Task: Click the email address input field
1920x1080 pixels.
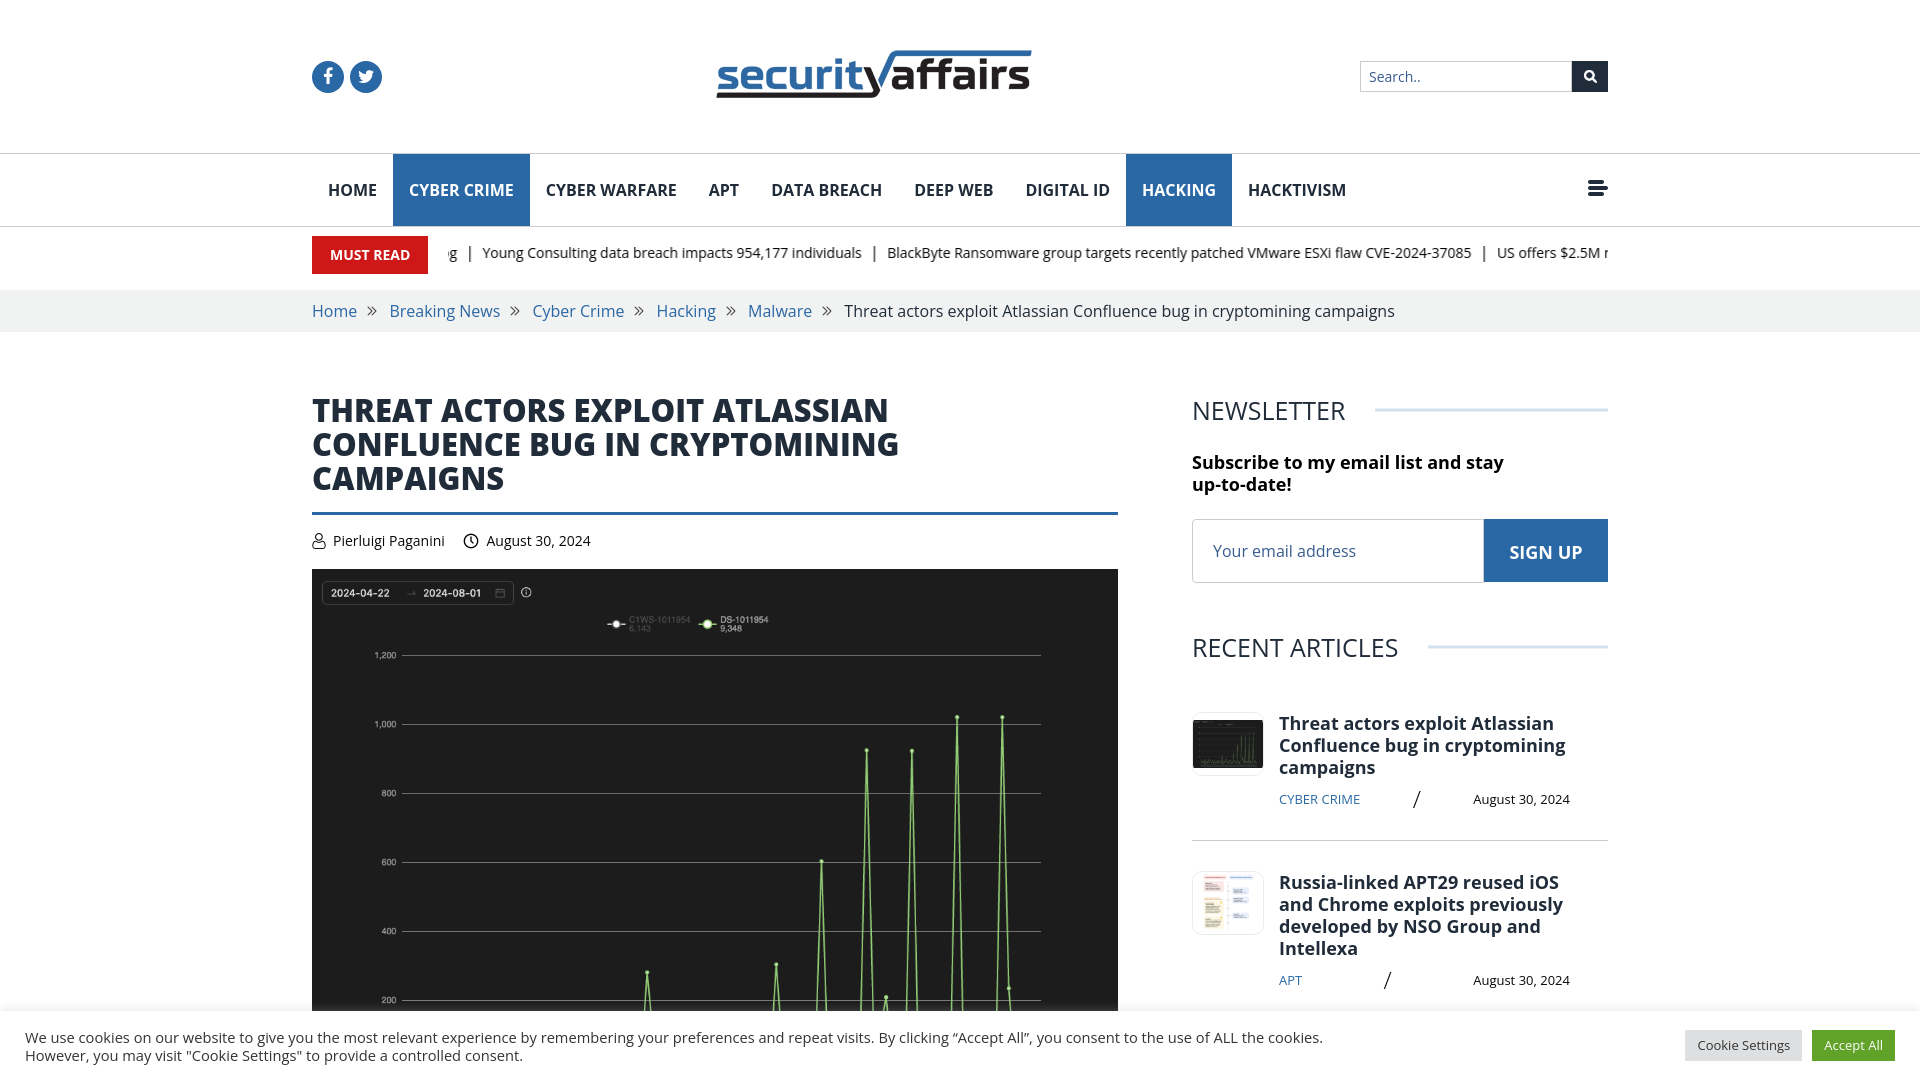Action: coord(1337,550)
